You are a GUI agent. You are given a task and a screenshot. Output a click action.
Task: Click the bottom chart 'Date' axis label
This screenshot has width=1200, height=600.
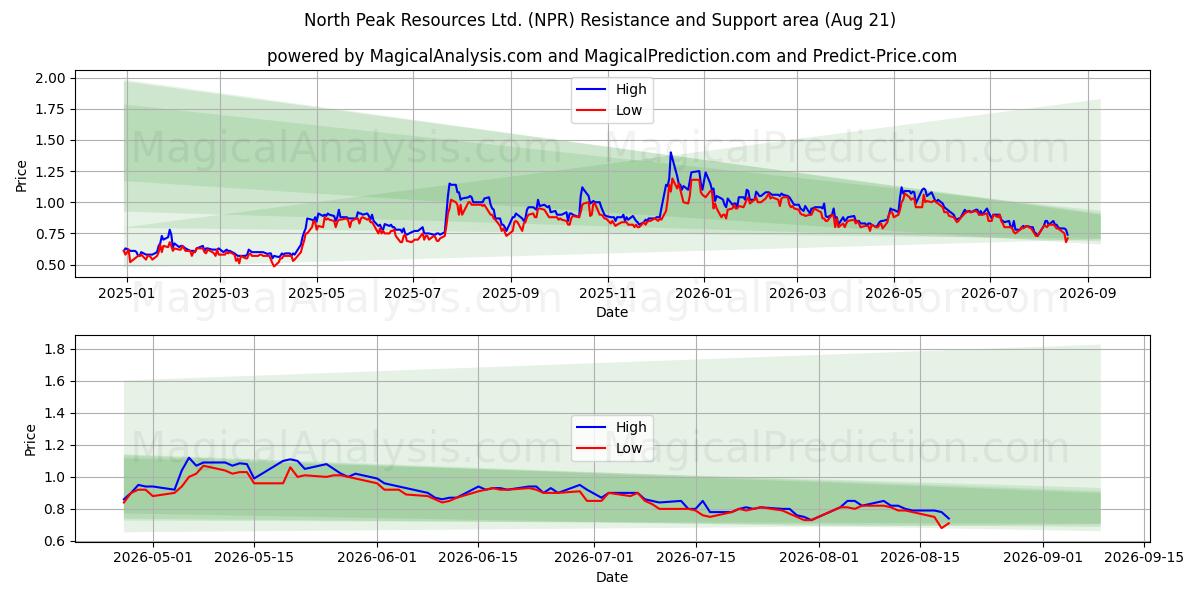[612, 577]
